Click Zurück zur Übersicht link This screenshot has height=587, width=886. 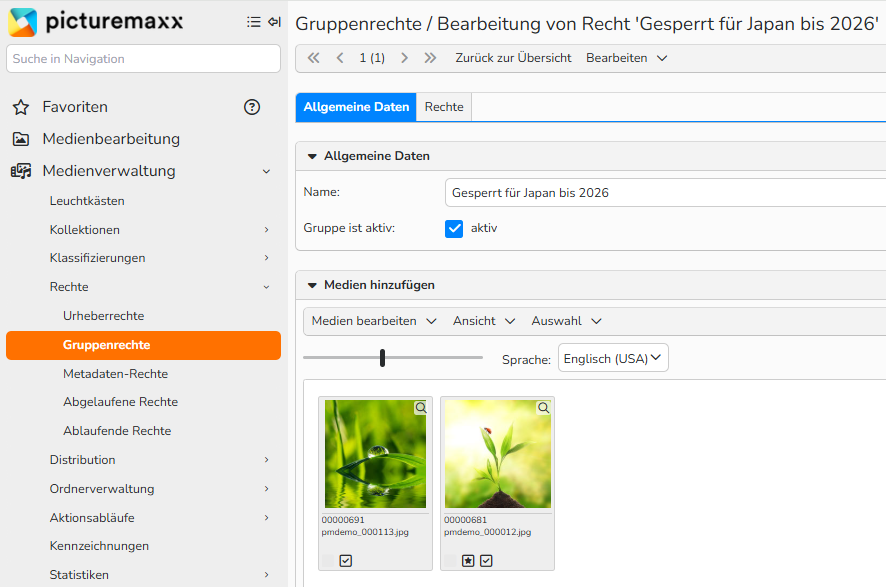tap(513, 58)
